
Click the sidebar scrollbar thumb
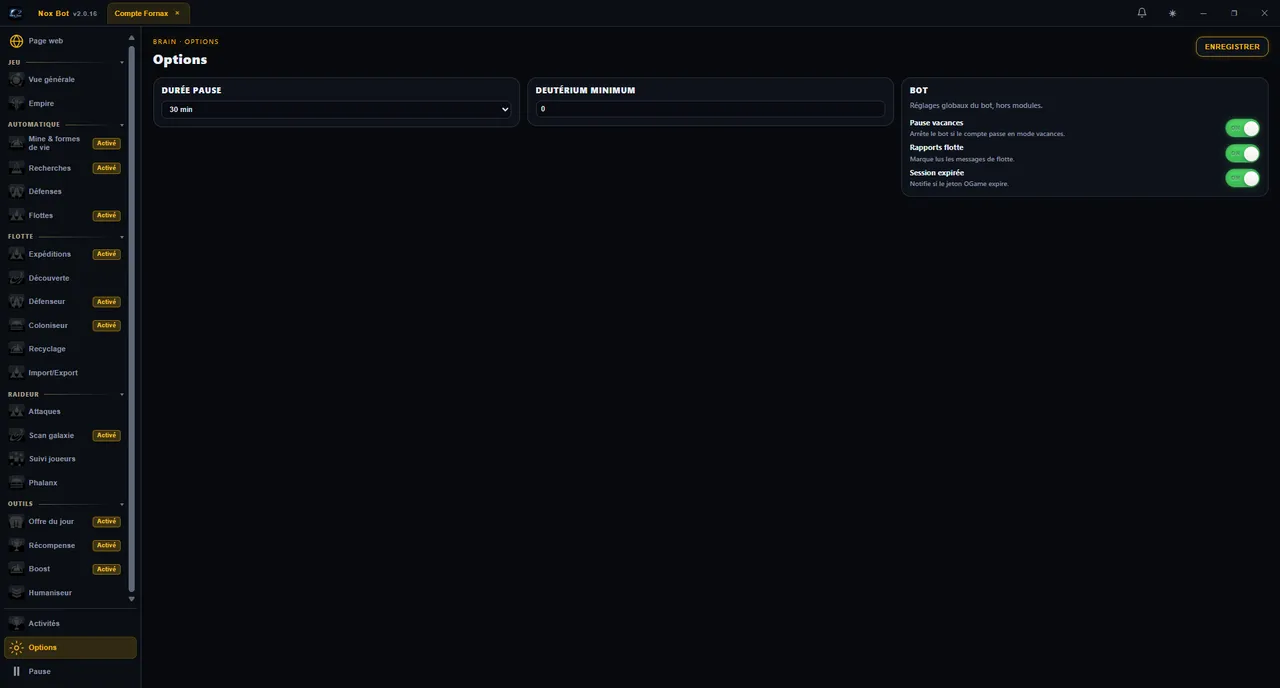point(132,318)
